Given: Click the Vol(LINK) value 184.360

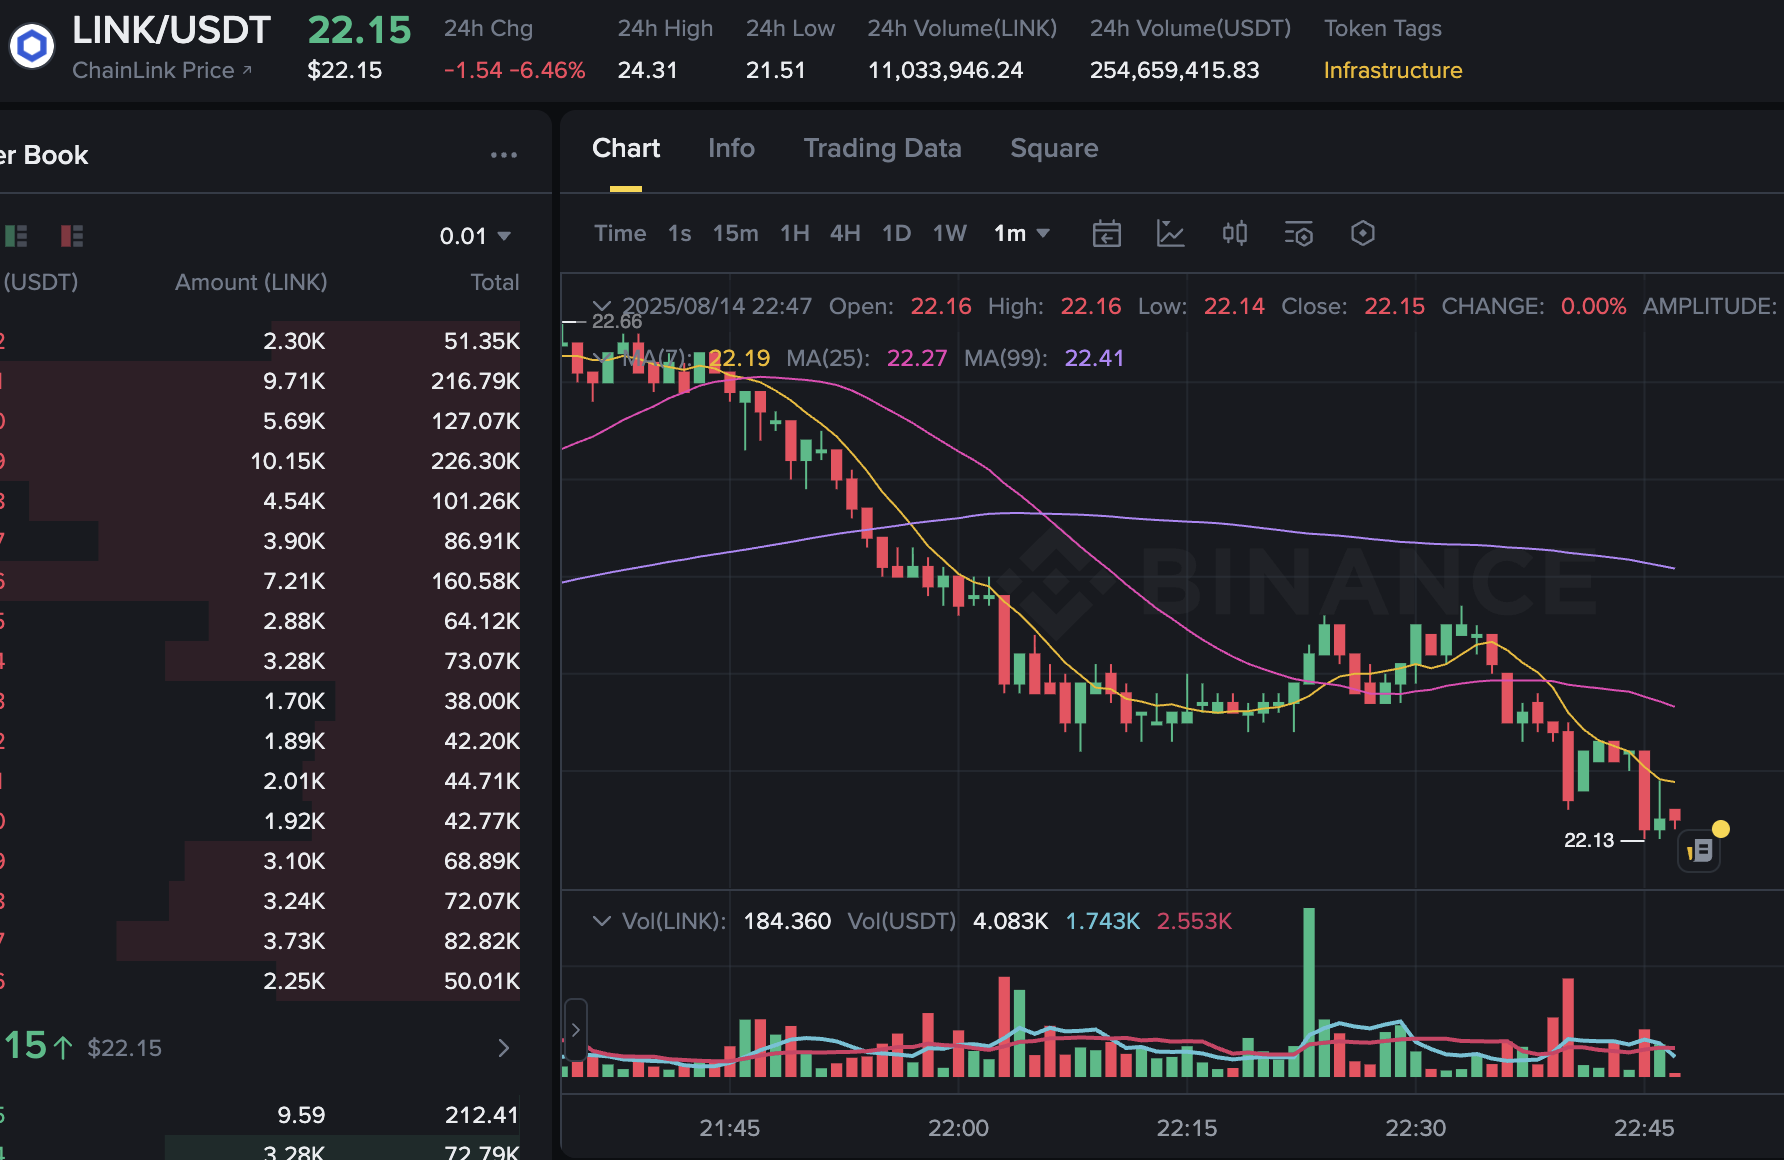Looking at the screenshot, I should tap(787, 921).
